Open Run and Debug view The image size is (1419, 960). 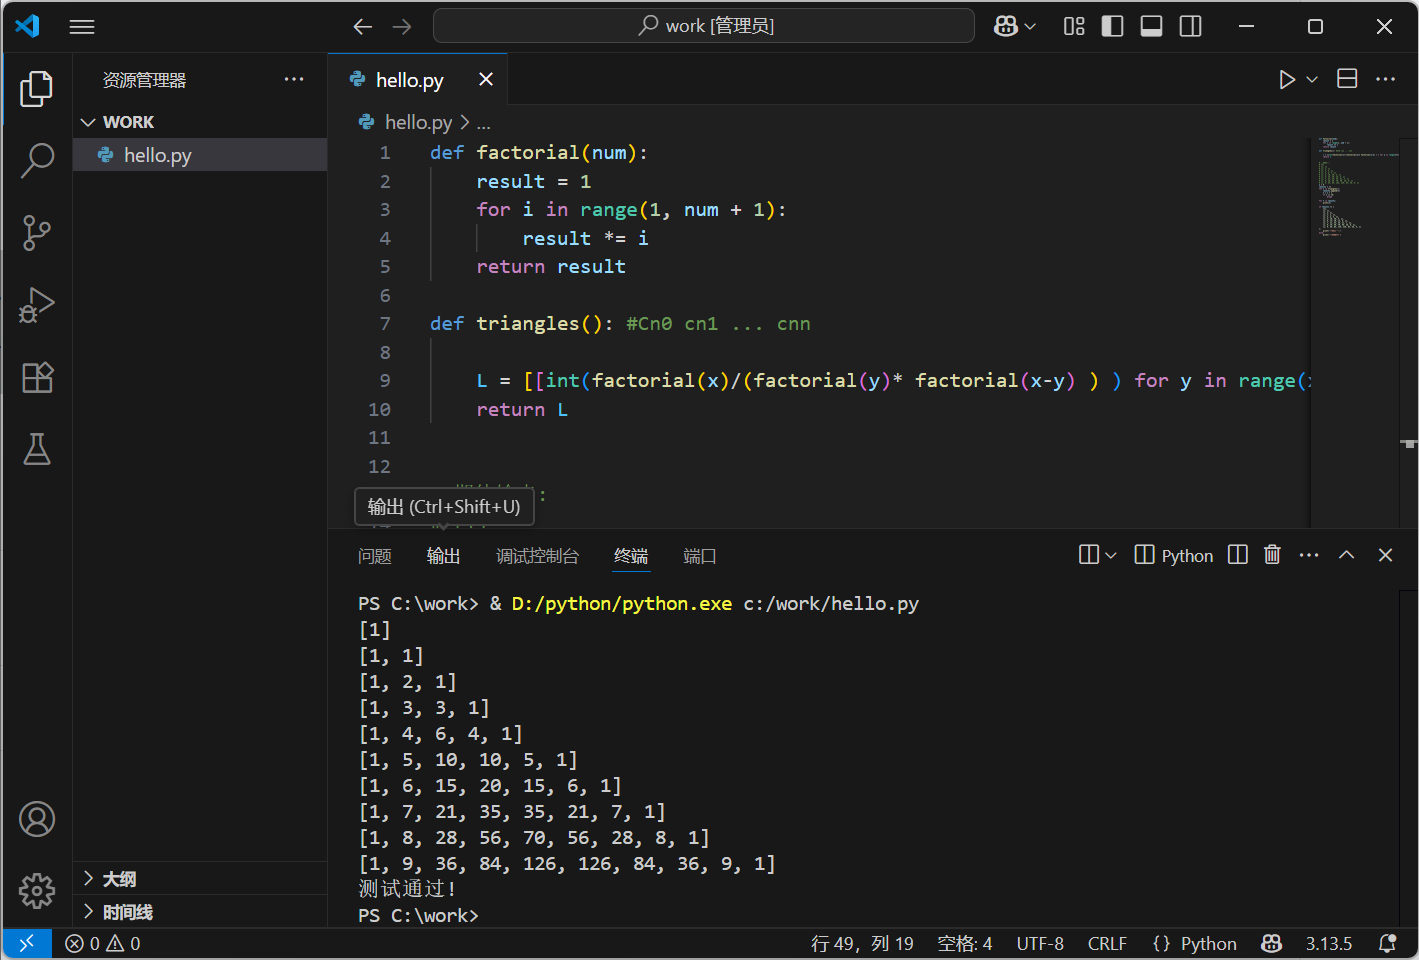pyautogui.click(x=37, y=304)
